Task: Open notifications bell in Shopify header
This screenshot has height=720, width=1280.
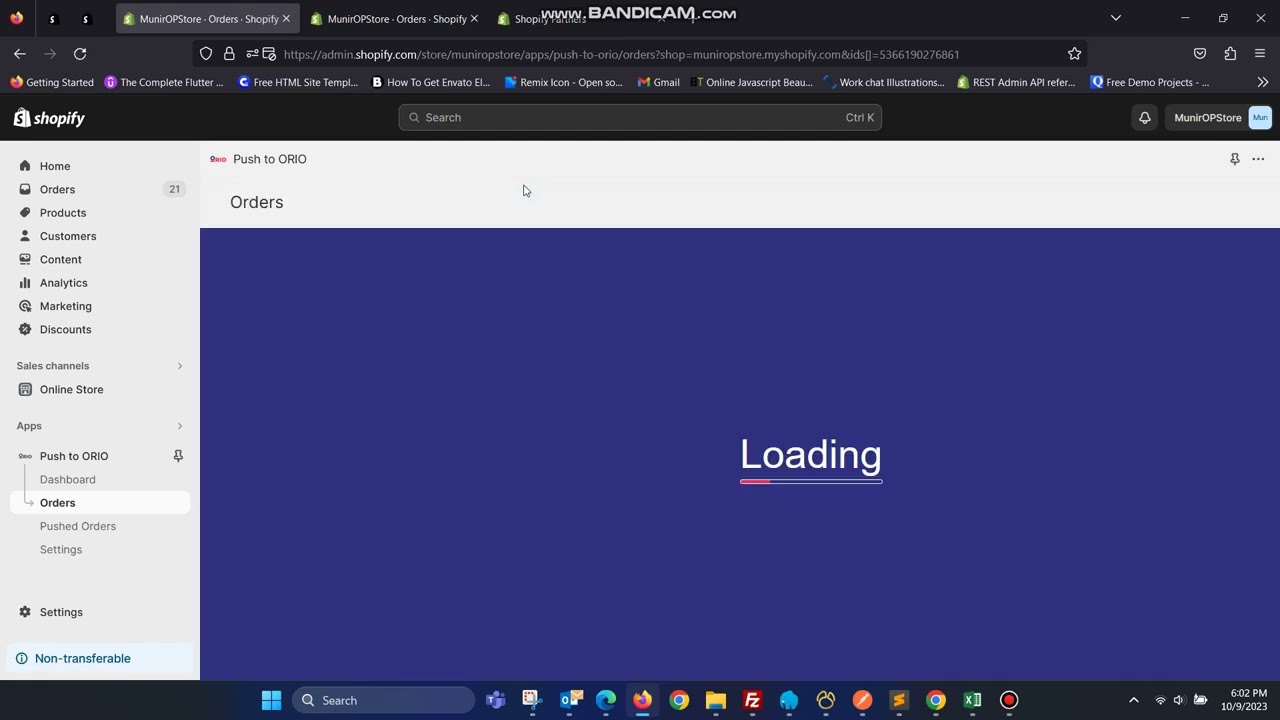Action: tap(1145, 117)
